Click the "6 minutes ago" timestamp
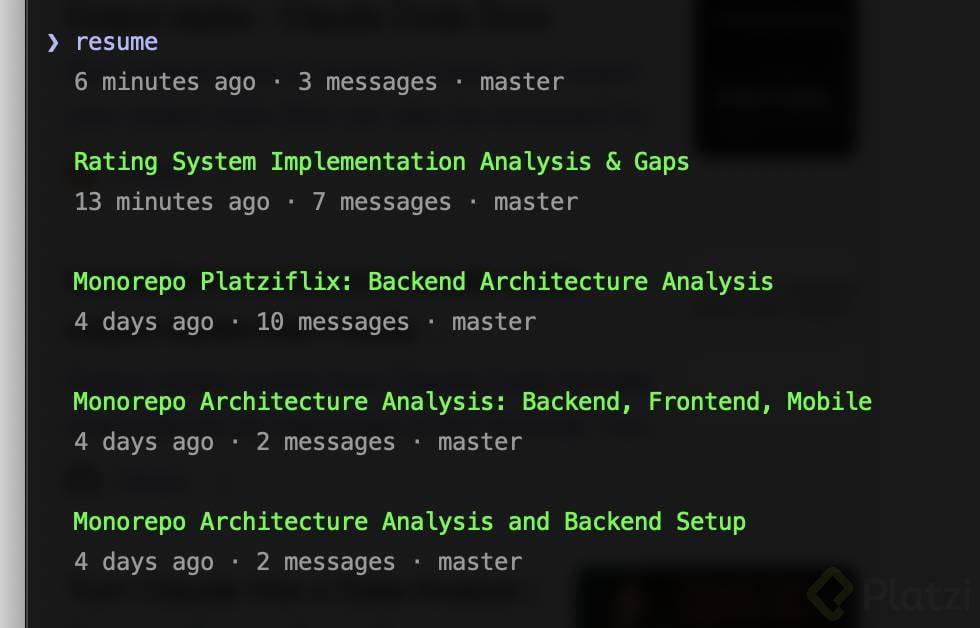This screenshot has width=980, height=628. (165, 82)
